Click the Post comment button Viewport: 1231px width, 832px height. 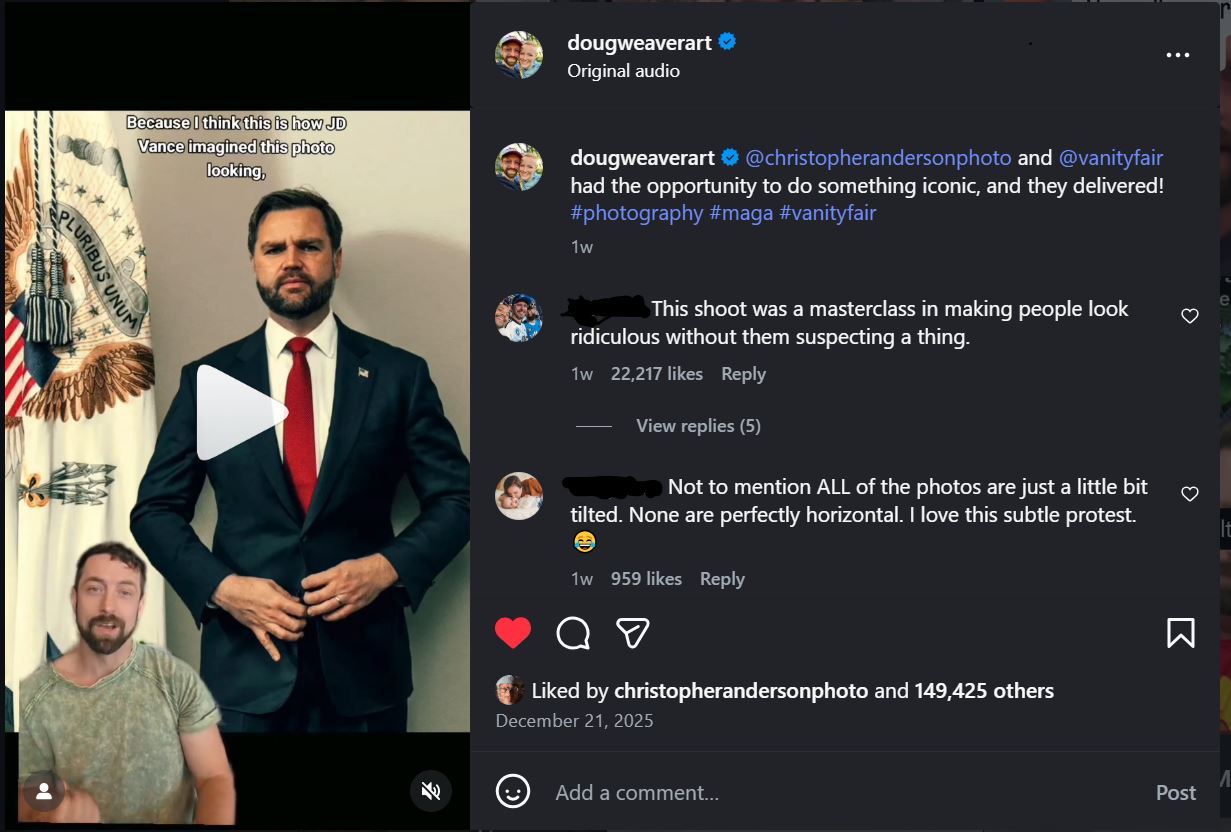click(x=1175, y=792)
